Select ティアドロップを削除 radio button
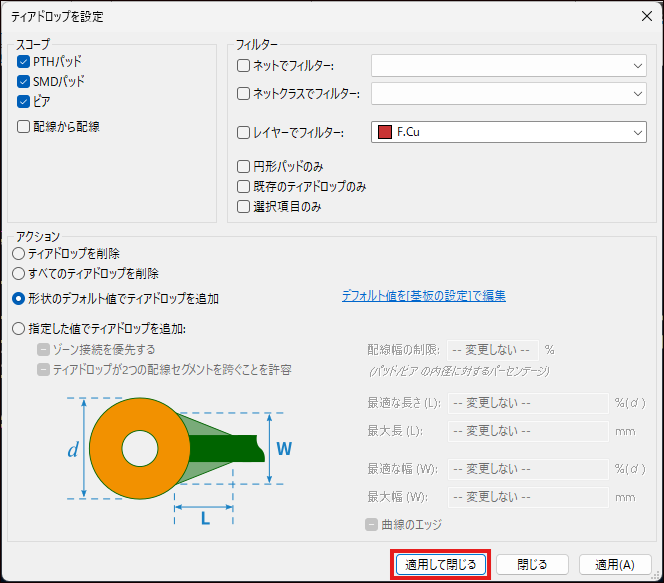 tap(18, 254)
